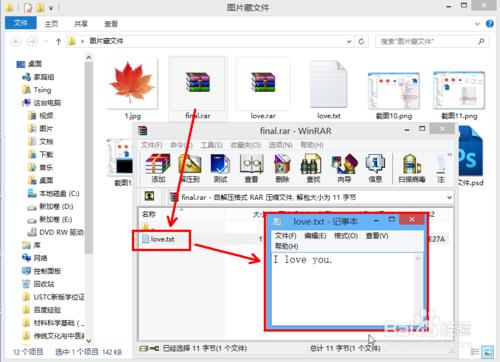Open Notepad's 帮助(H) menu
This screenshot has width=500, height=362.
click(286, 246)
